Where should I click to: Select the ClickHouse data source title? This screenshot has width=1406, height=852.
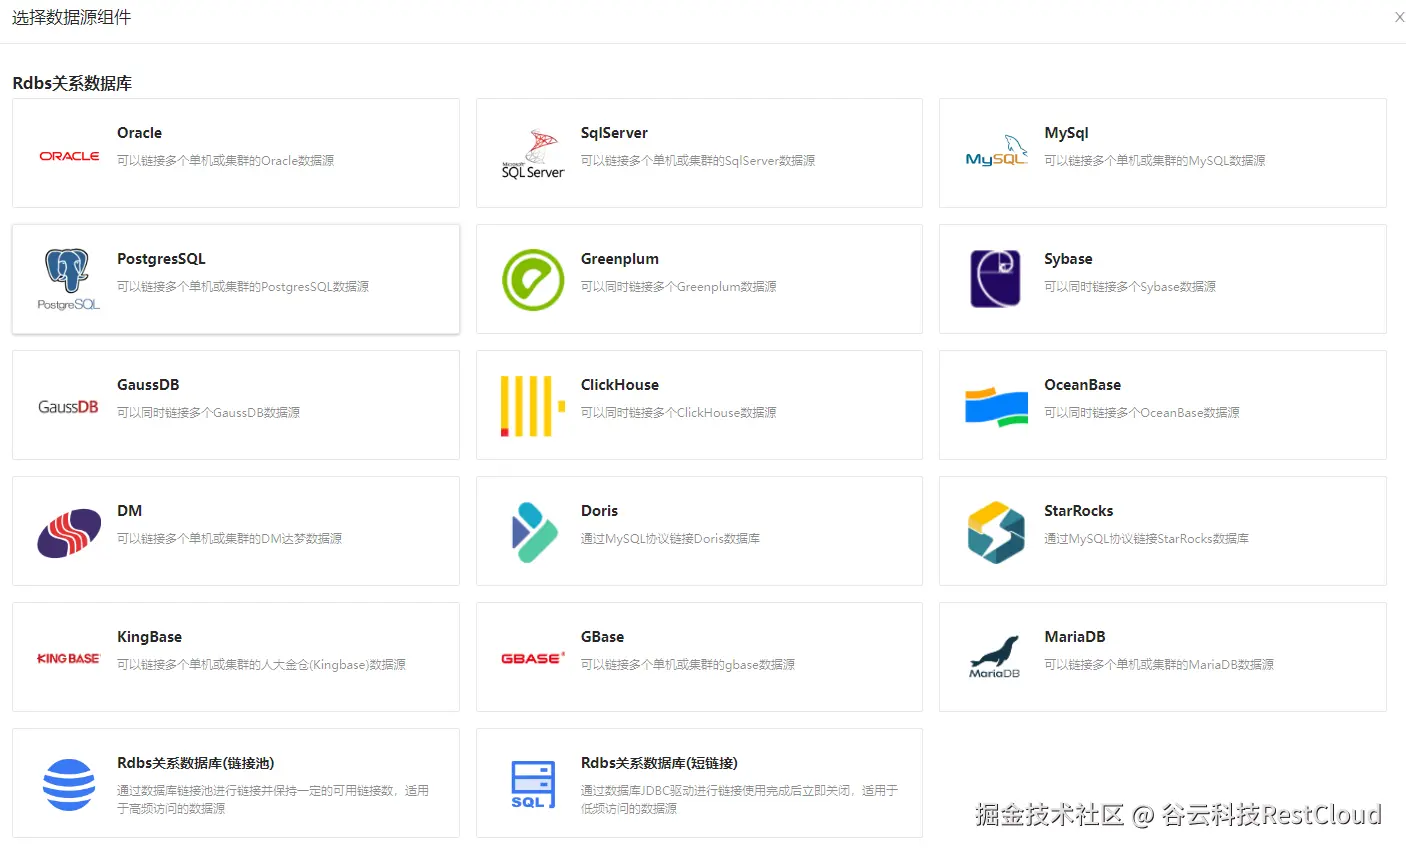(620, 385)
